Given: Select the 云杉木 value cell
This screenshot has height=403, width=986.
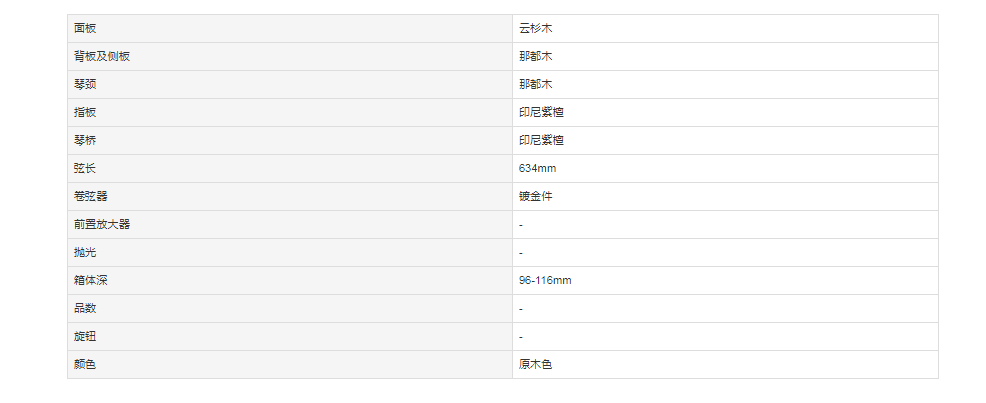Looking at the screenshot, I should (725, 28).
